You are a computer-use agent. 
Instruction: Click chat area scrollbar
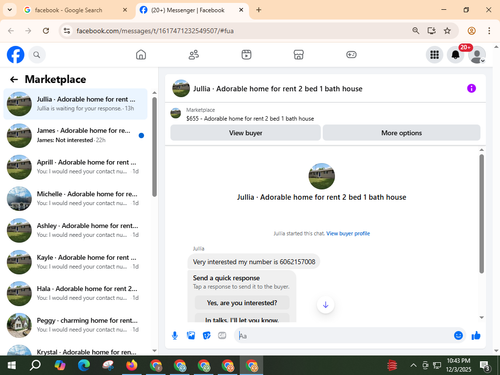pos(481,213)
